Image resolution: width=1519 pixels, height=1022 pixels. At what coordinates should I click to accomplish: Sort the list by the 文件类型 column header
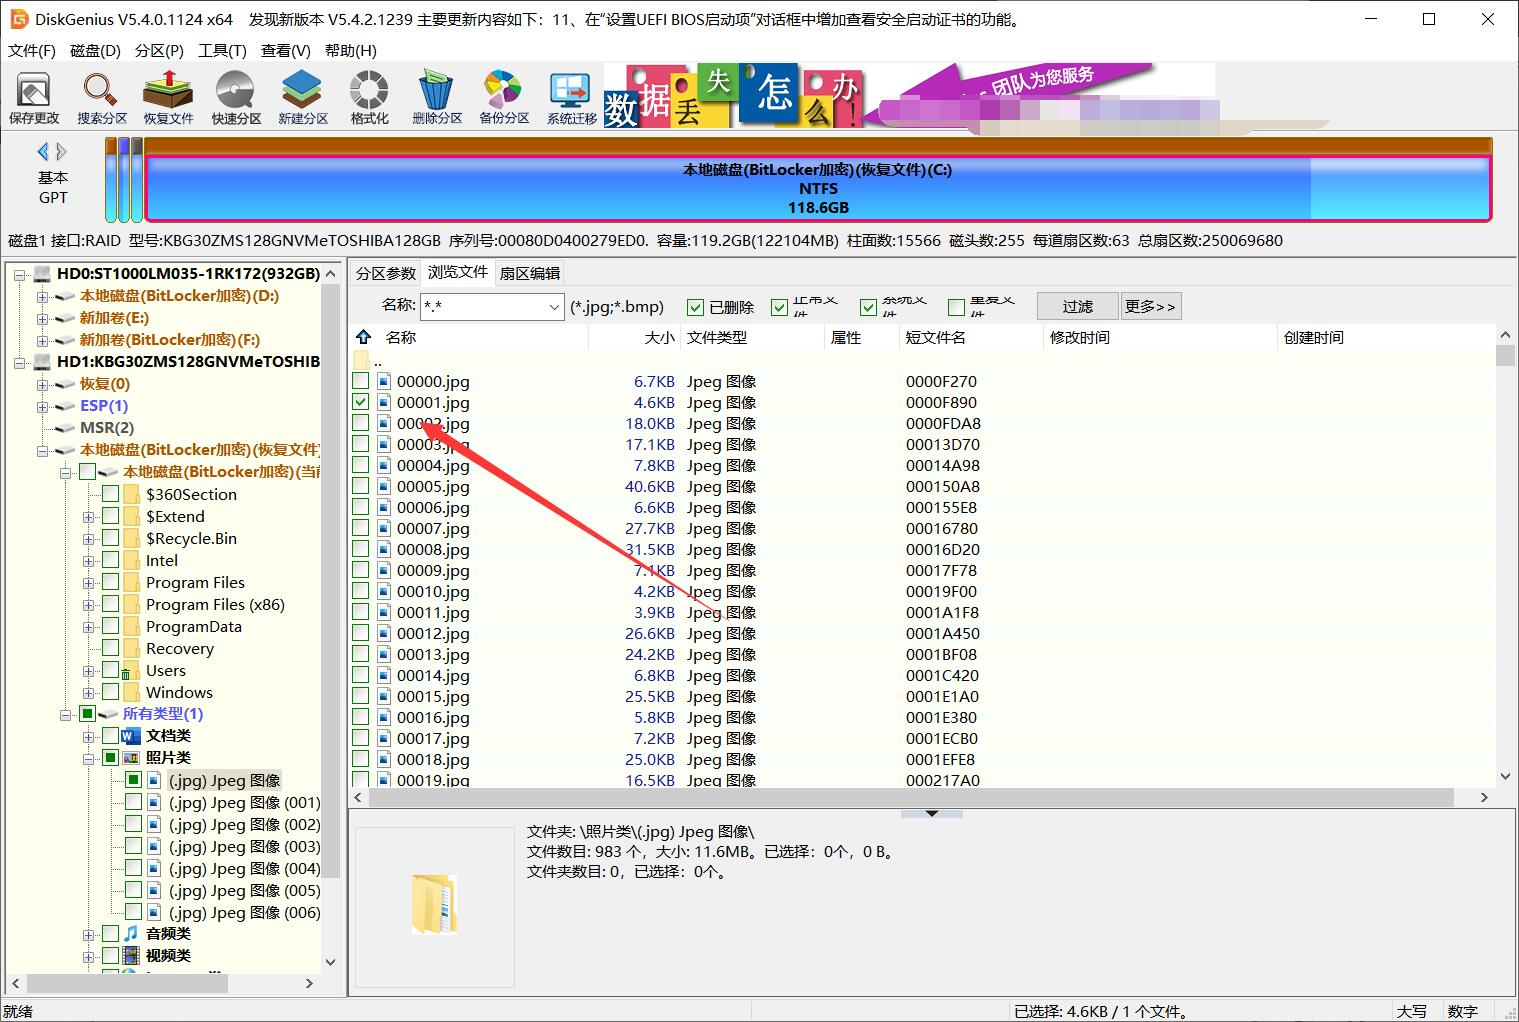(753, 337)
